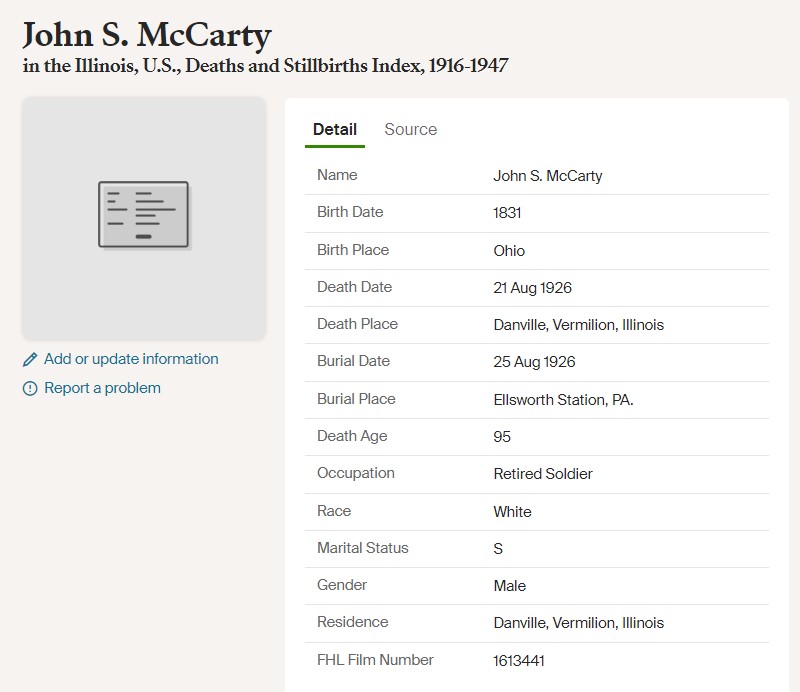Click Danville, Vermilion, Illinois in Death Place row

click(x=578, y=325)
